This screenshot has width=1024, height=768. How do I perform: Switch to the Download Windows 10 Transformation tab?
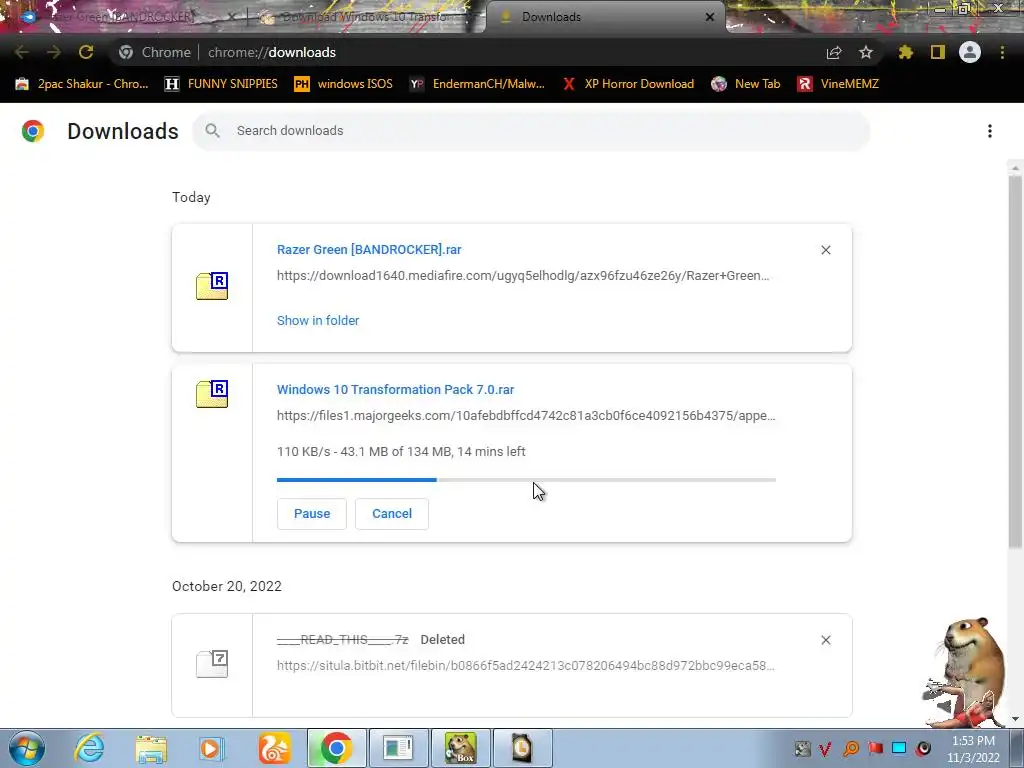point(366,17)
